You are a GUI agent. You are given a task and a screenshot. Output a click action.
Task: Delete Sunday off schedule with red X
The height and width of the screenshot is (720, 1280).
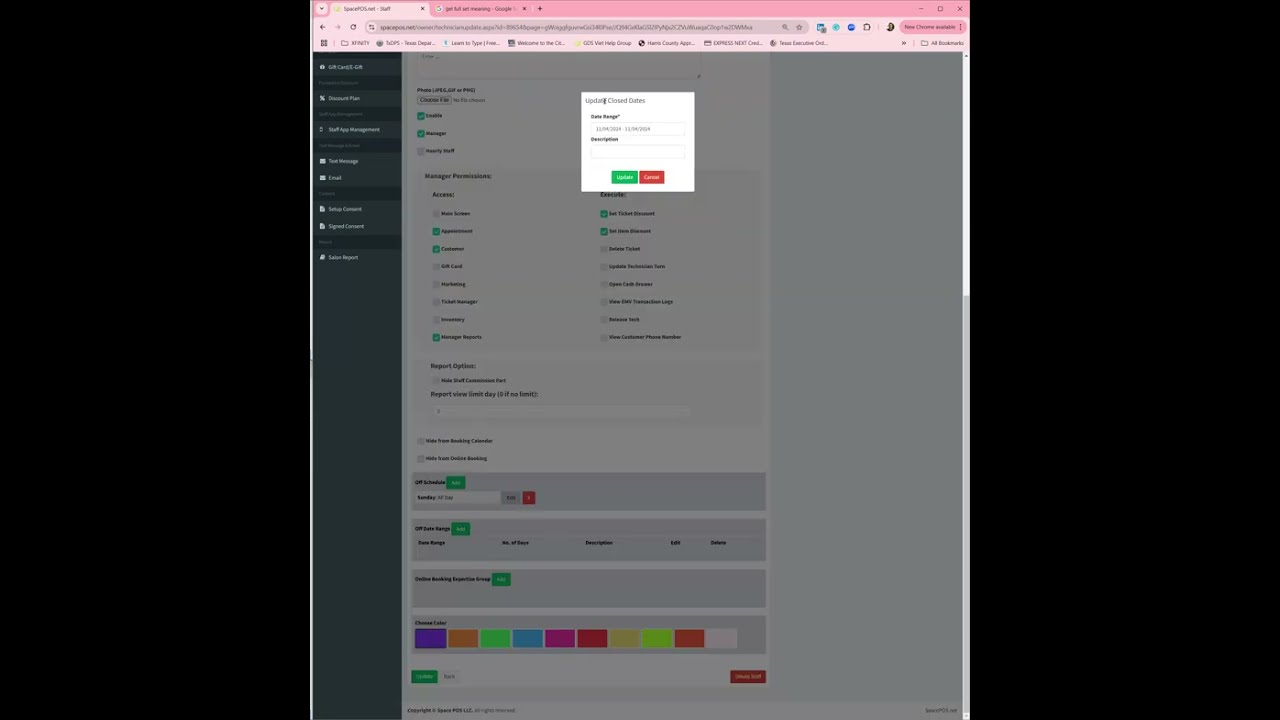click(x=529, y=498)
